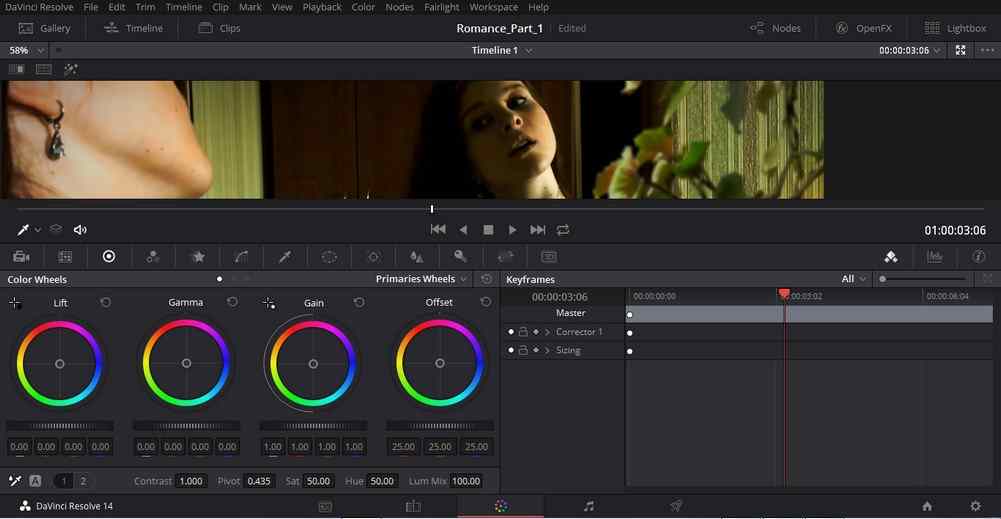This screenshot has height=519, width=1001.
Task: Open the Timeline 1 selector dropdown
Action: (x=502, y=50)
